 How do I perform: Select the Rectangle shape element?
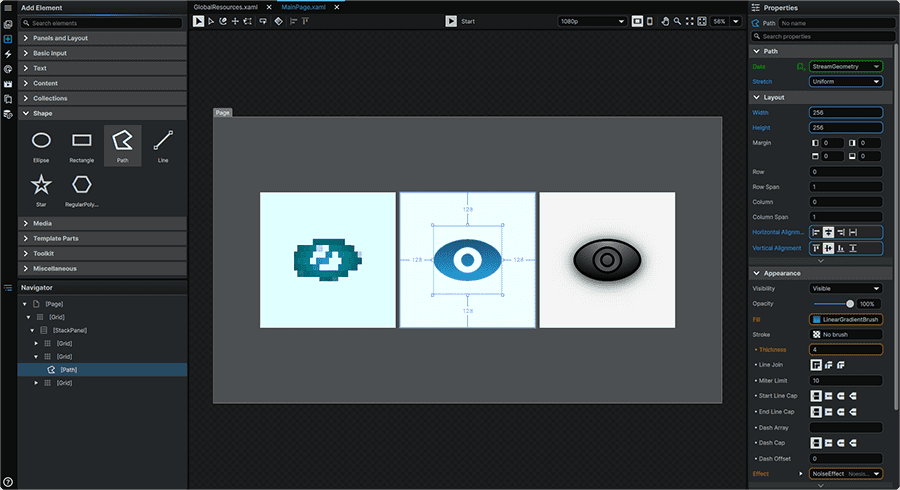[x=82, y=146]
